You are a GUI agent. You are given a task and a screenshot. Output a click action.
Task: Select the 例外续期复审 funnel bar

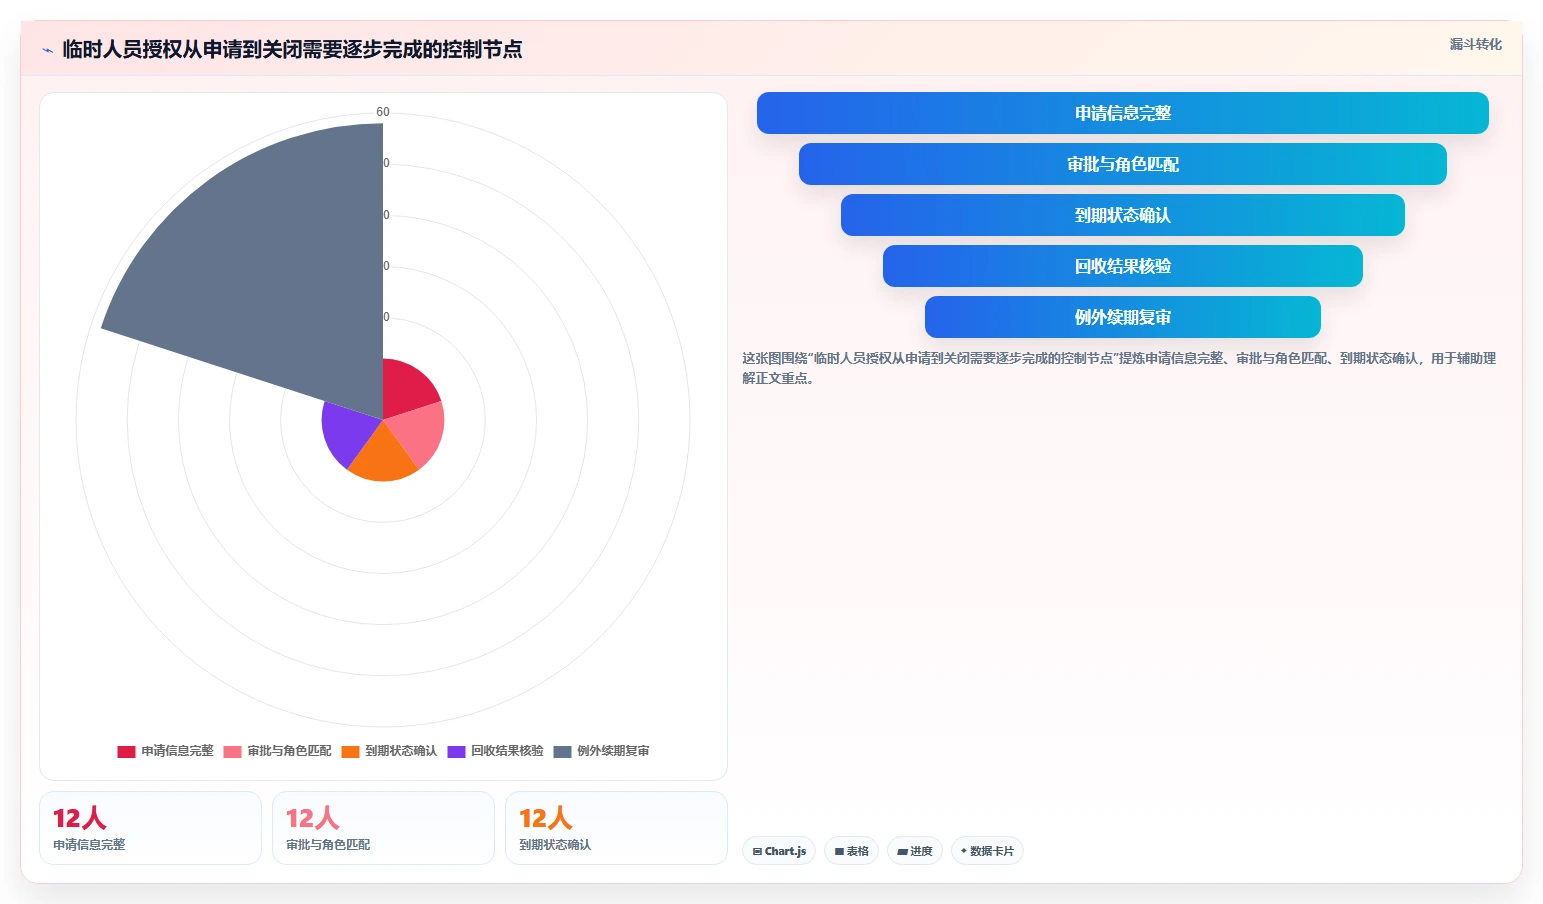(x=1122, y=317)
